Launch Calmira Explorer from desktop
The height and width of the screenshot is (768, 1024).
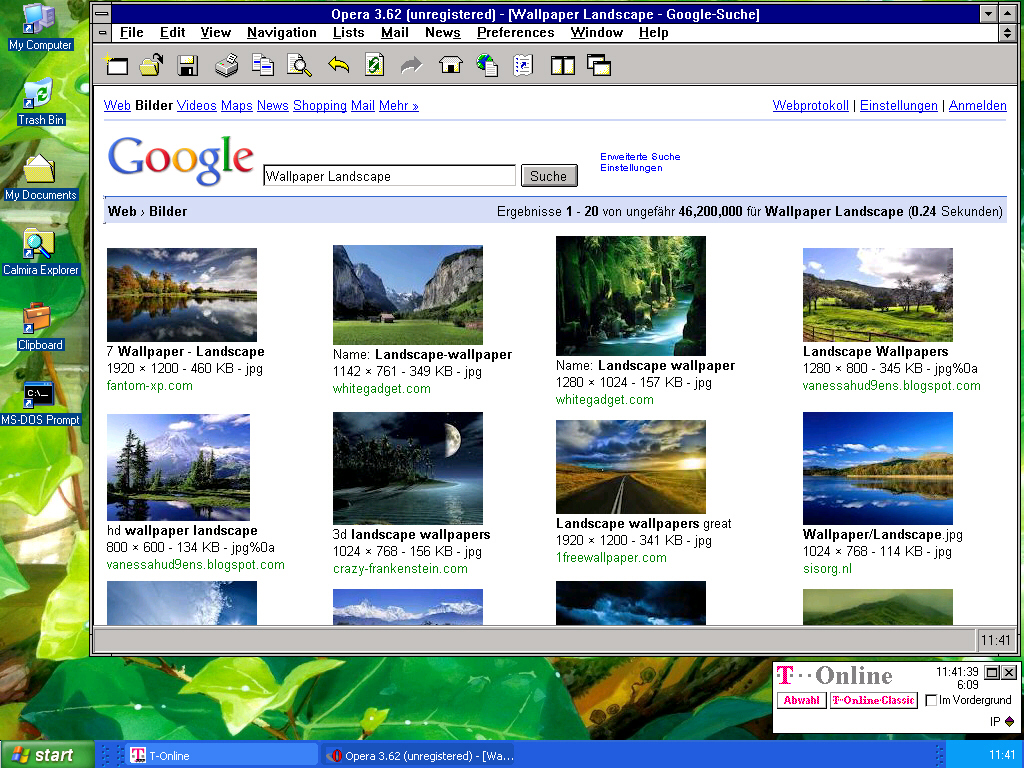point(40,252)
